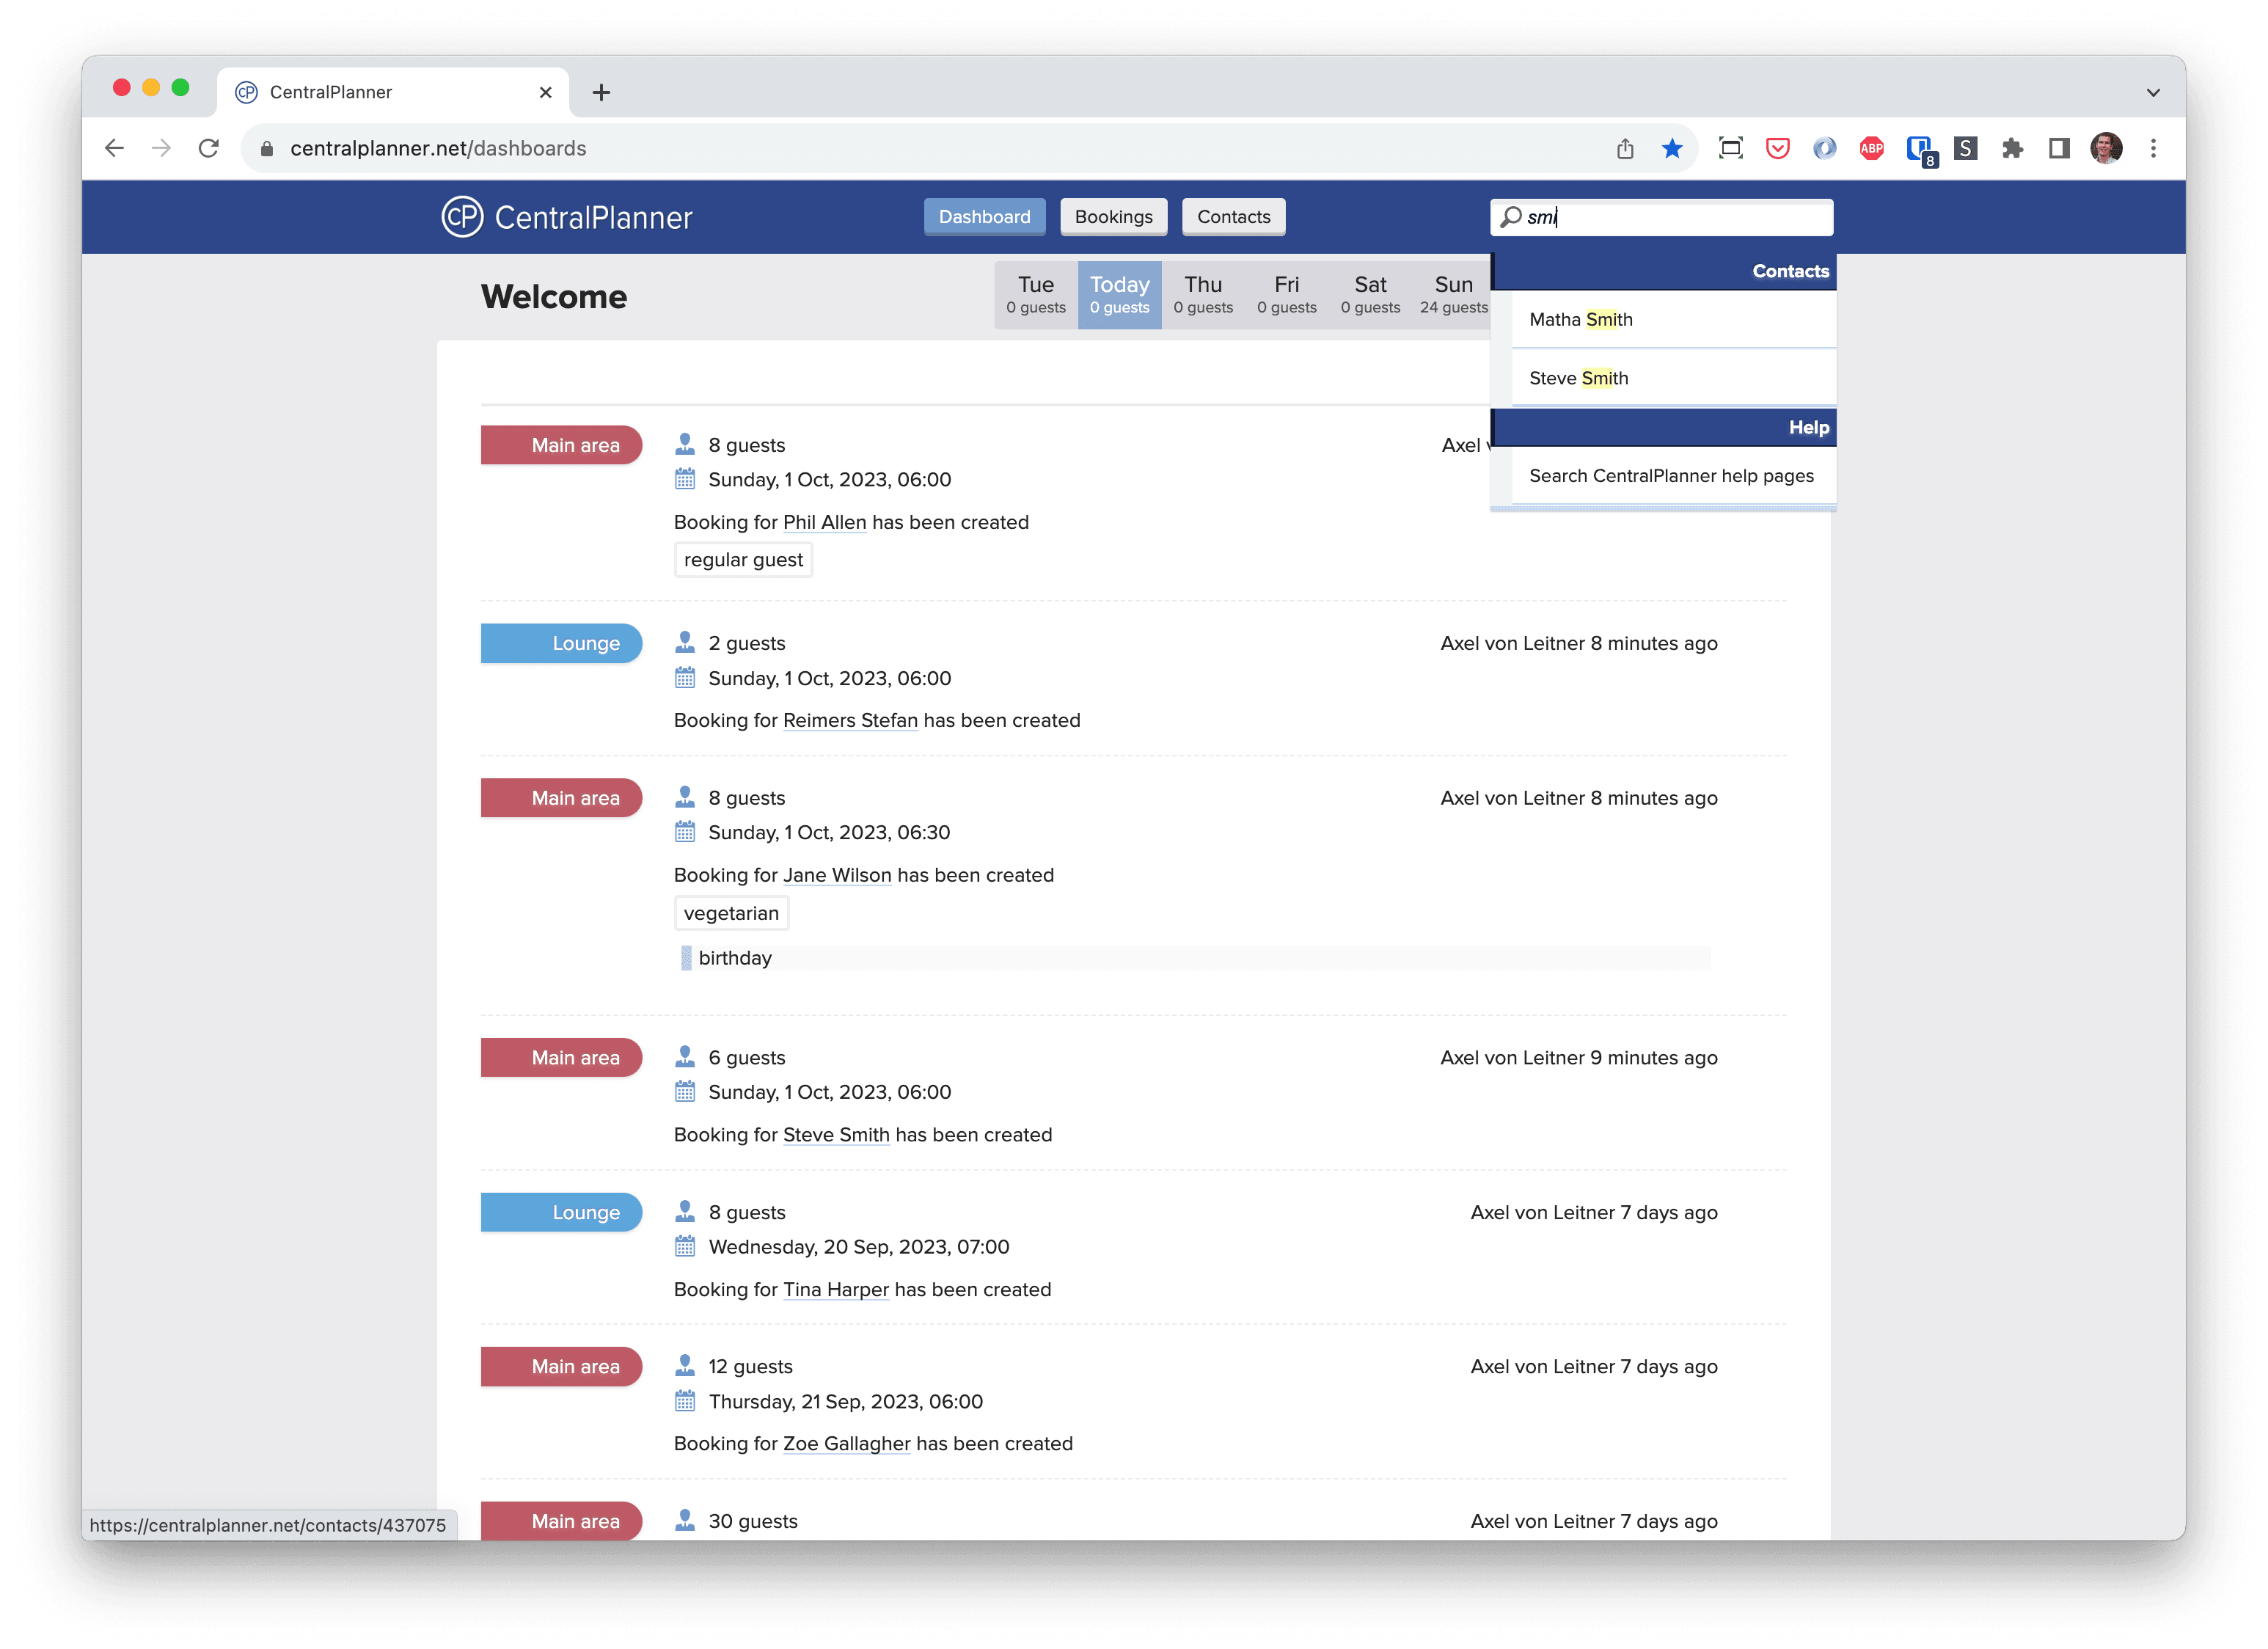The width and height of the screenshot is (2268, 1649).
Task: Bookmark page with star icon
Action: point(1671,148)
